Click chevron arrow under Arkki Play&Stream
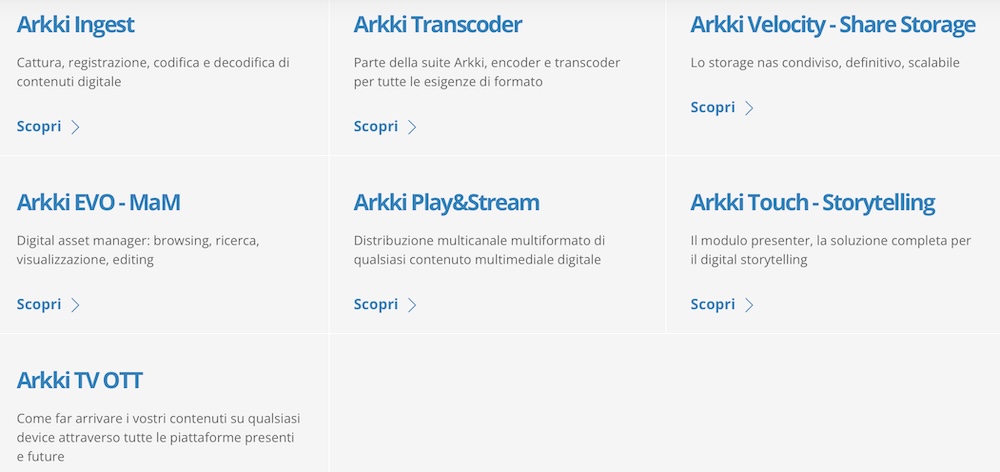Viewport: 1000px width, 472px height. click(x=412, y=305)
